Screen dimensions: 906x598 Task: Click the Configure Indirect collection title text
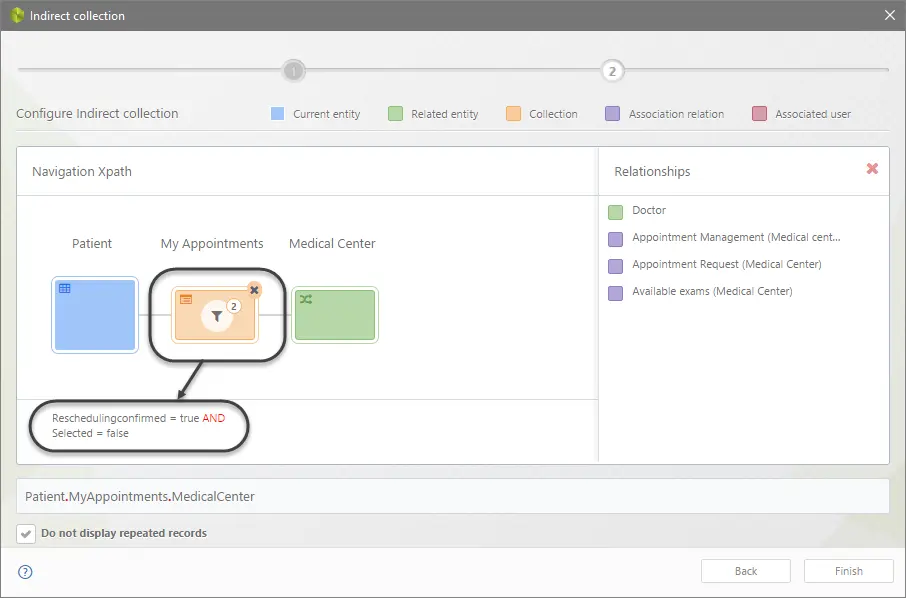[x=97, y=114]
